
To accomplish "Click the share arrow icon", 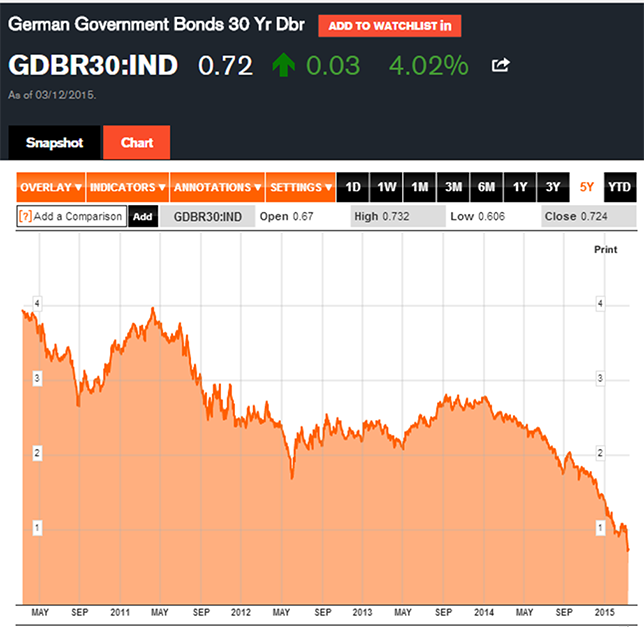I will click(501, 66).
